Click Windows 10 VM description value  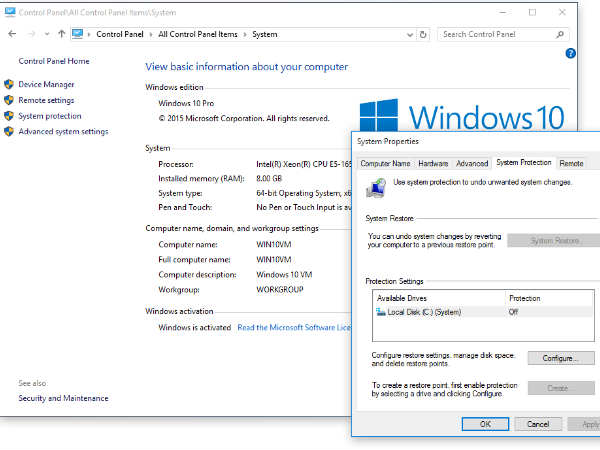(x=284, y=275)
